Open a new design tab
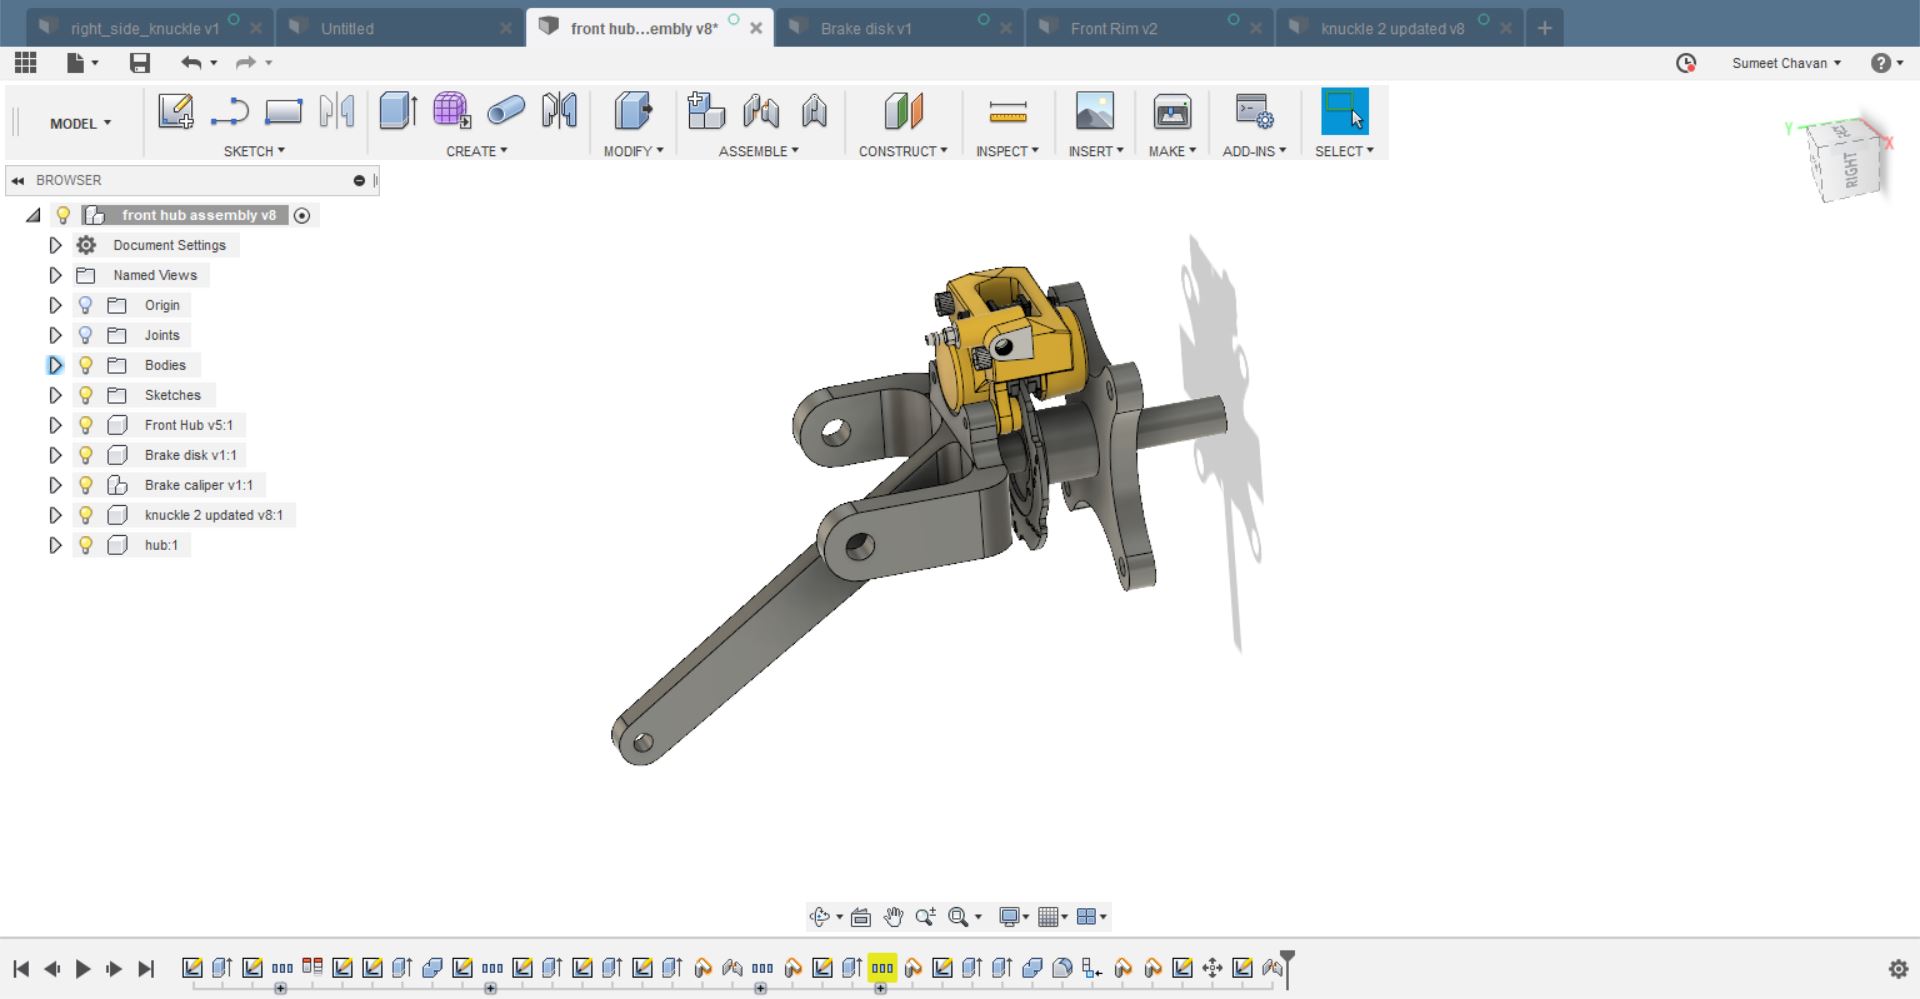 click(x=1544, y=28)
